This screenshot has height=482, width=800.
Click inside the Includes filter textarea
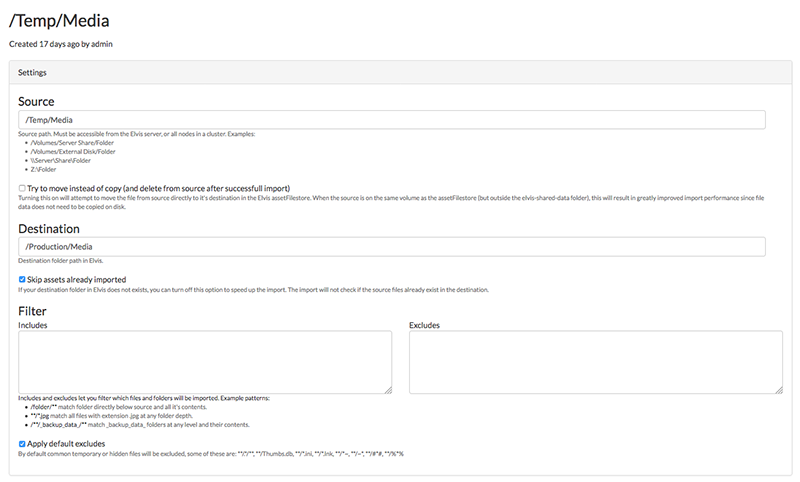pyautogui.click(x=205, y=362)
